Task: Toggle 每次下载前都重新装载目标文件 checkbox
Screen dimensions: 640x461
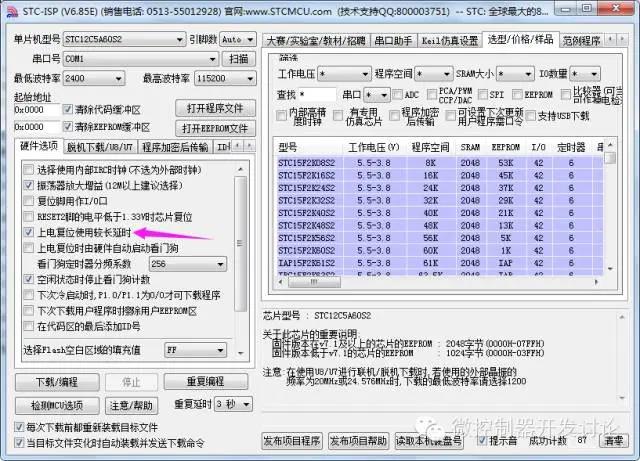Action: [x=19, y=428]
